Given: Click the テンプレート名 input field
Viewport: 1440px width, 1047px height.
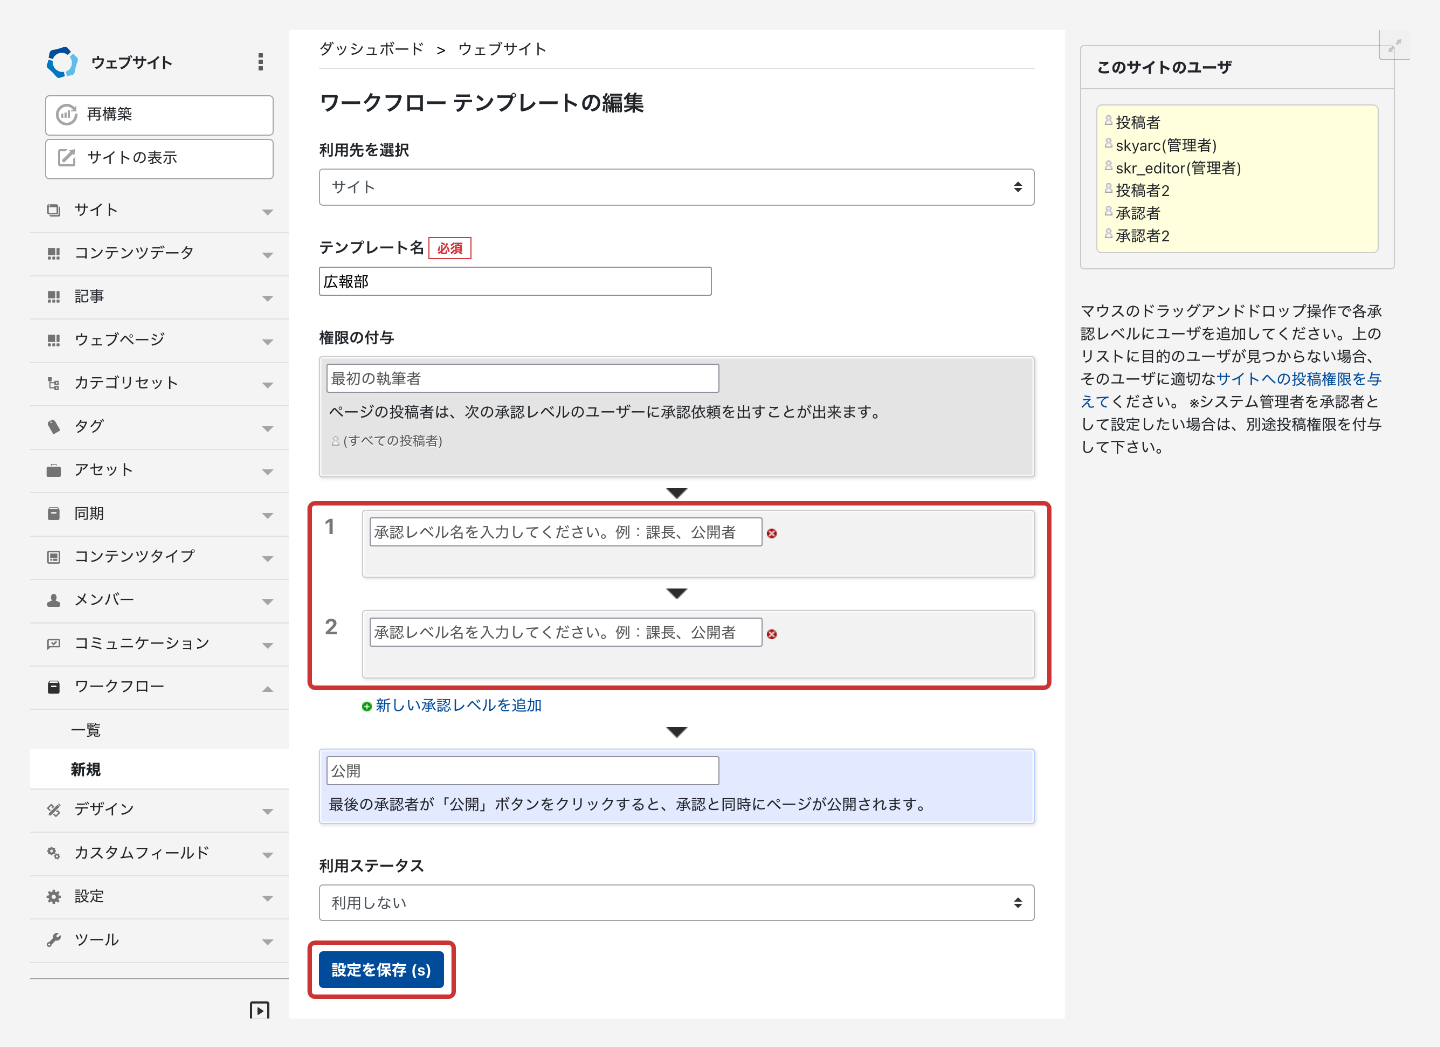Looking at the screenshot, I should click(x=515, y=282).
